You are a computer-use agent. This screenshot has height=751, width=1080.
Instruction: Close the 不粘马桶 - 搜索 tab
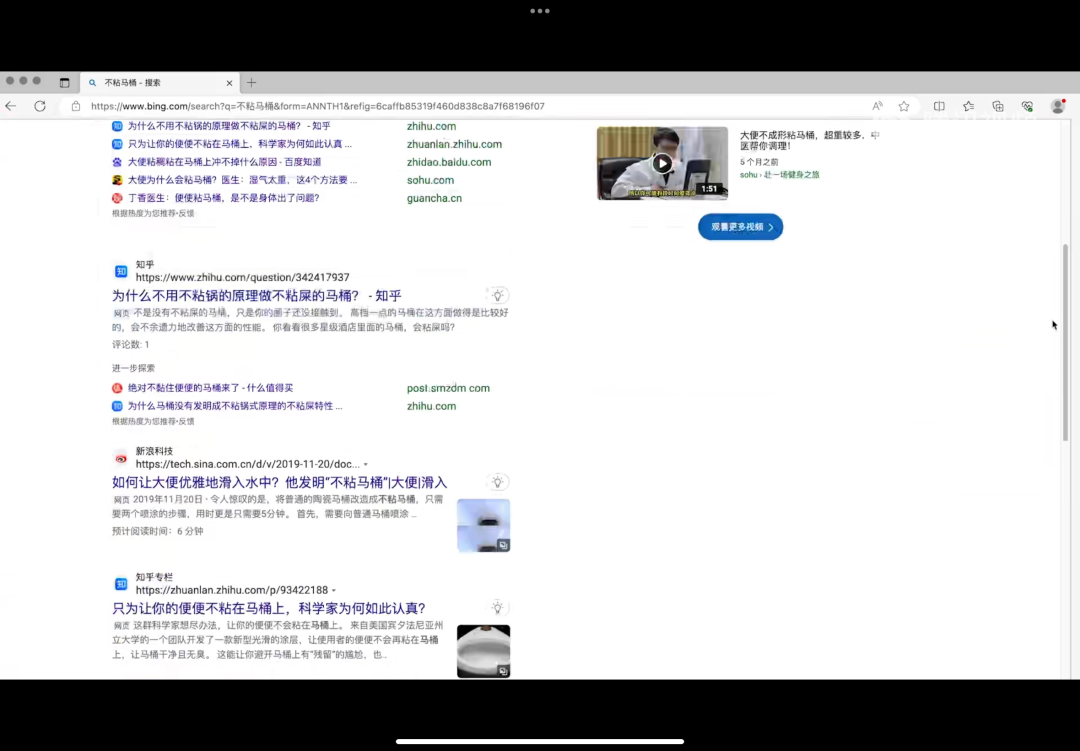pyautogui.click(x=229, y=83)
